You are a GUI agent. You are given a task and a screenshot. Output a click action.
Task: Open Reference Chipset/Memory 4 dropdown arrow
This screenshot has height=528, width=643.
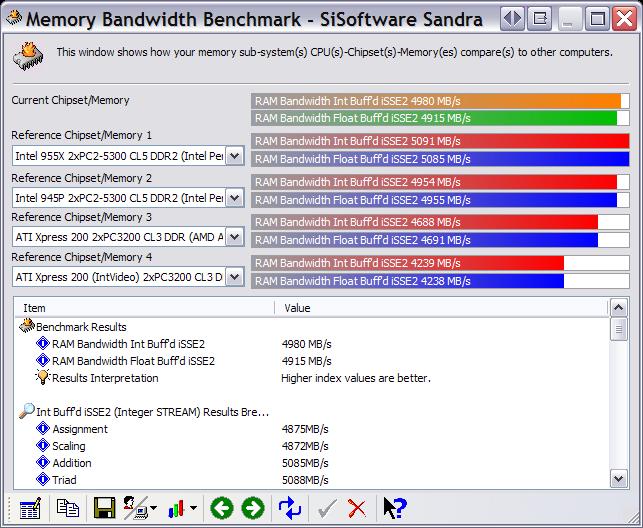235,277
